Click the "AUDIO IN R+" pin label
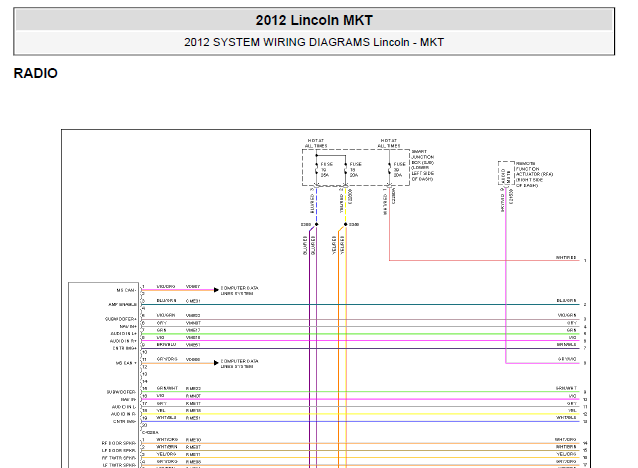The width and height of the screenshot is (638, 468). [x=123, y=341]
